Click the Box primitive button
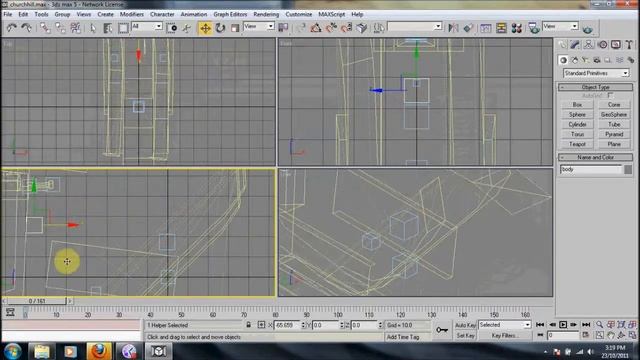This screenshot has height=360, width=640. [x=577, y=105]
